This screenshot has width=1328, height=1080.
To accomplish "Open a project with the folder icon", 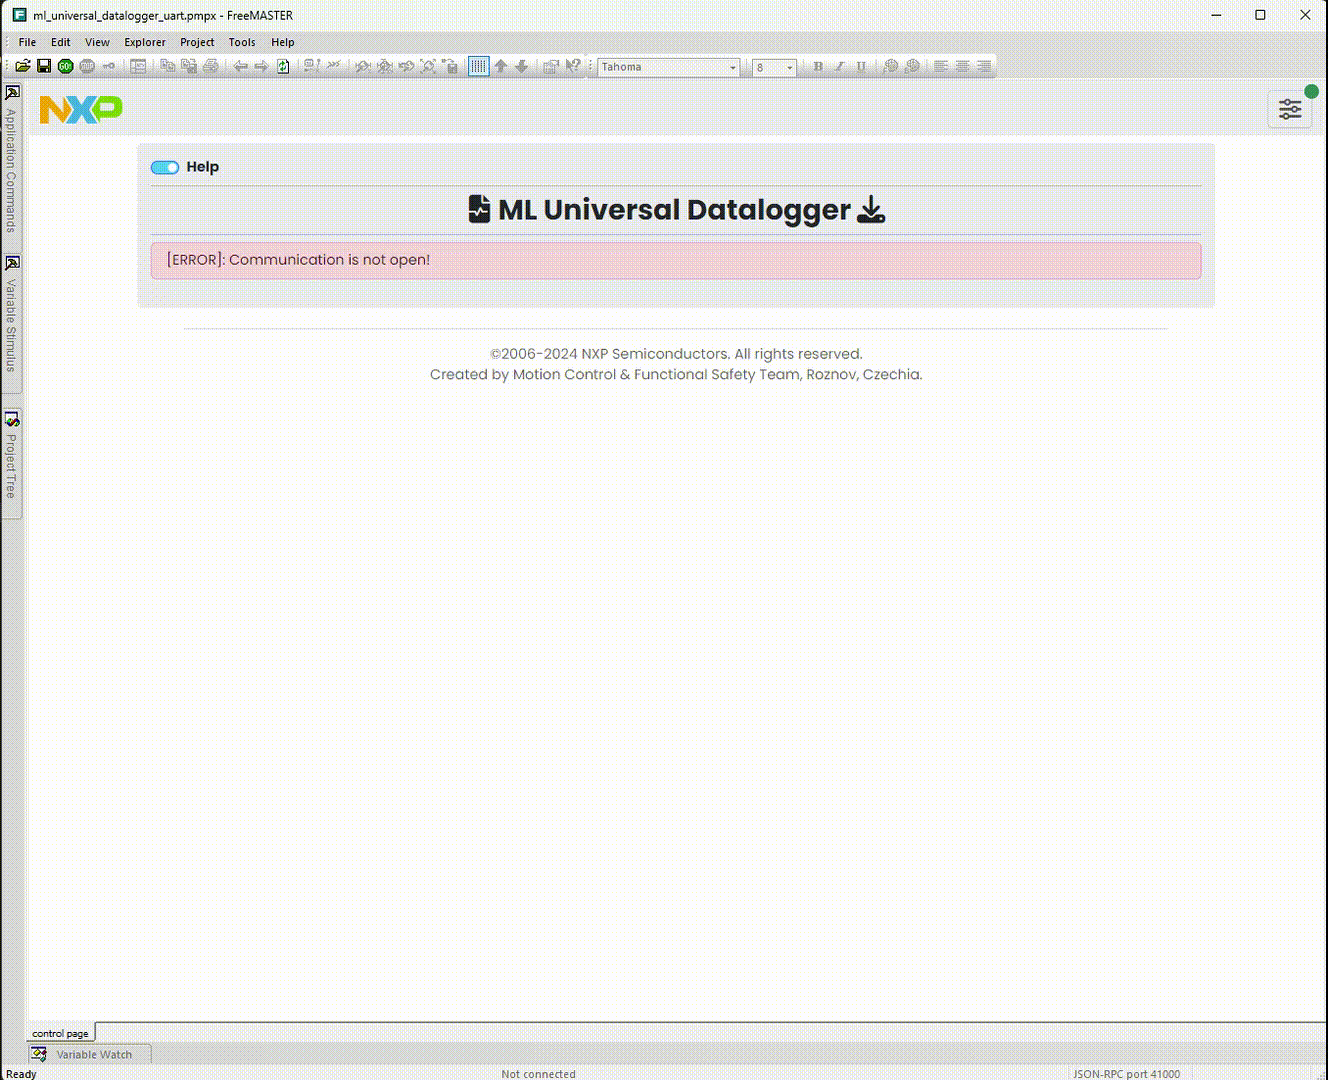I will pyautogui.click(x=22, y=66).
